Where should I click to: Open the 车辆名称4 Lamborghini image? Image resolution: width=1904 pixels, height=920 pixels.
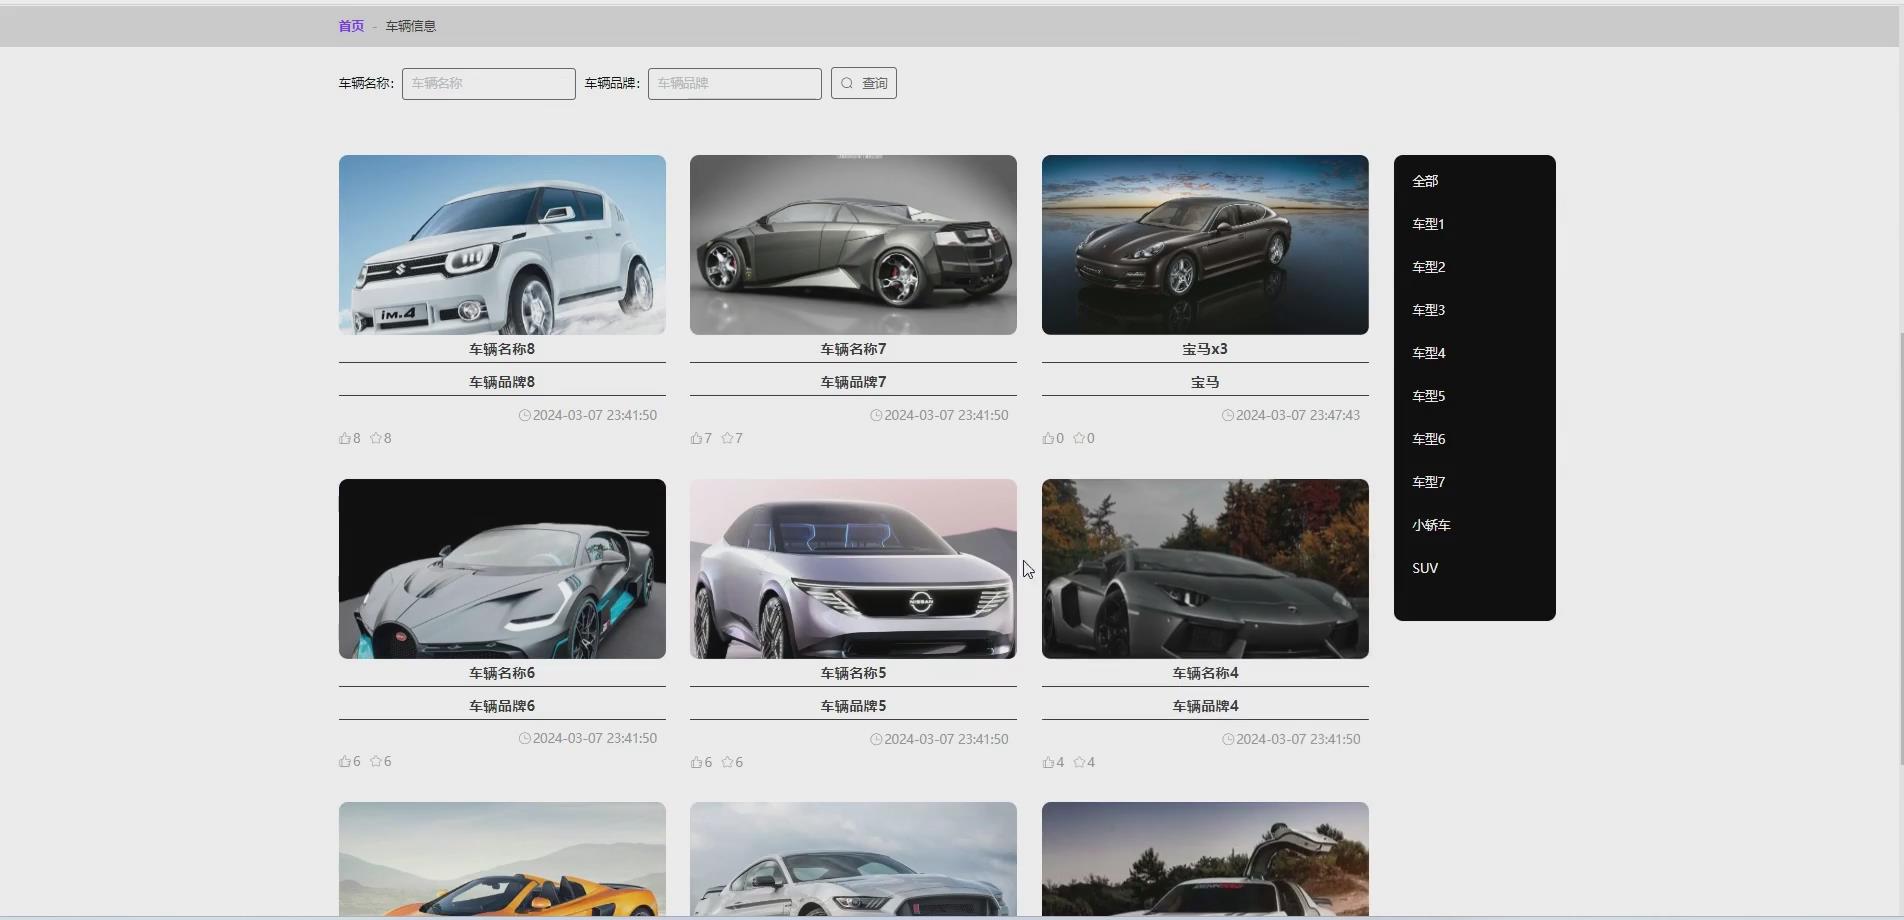tap(1205, 569)
